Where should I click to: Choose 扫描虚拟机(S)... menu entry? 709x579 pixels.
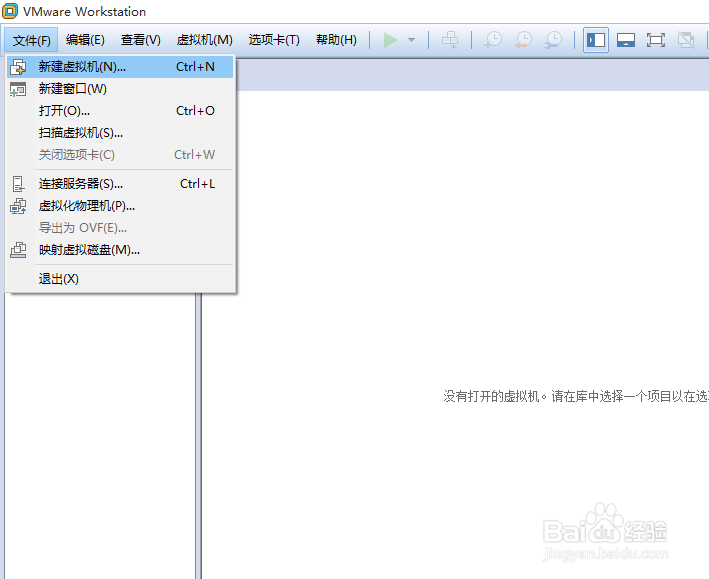(x=120, y=133)
